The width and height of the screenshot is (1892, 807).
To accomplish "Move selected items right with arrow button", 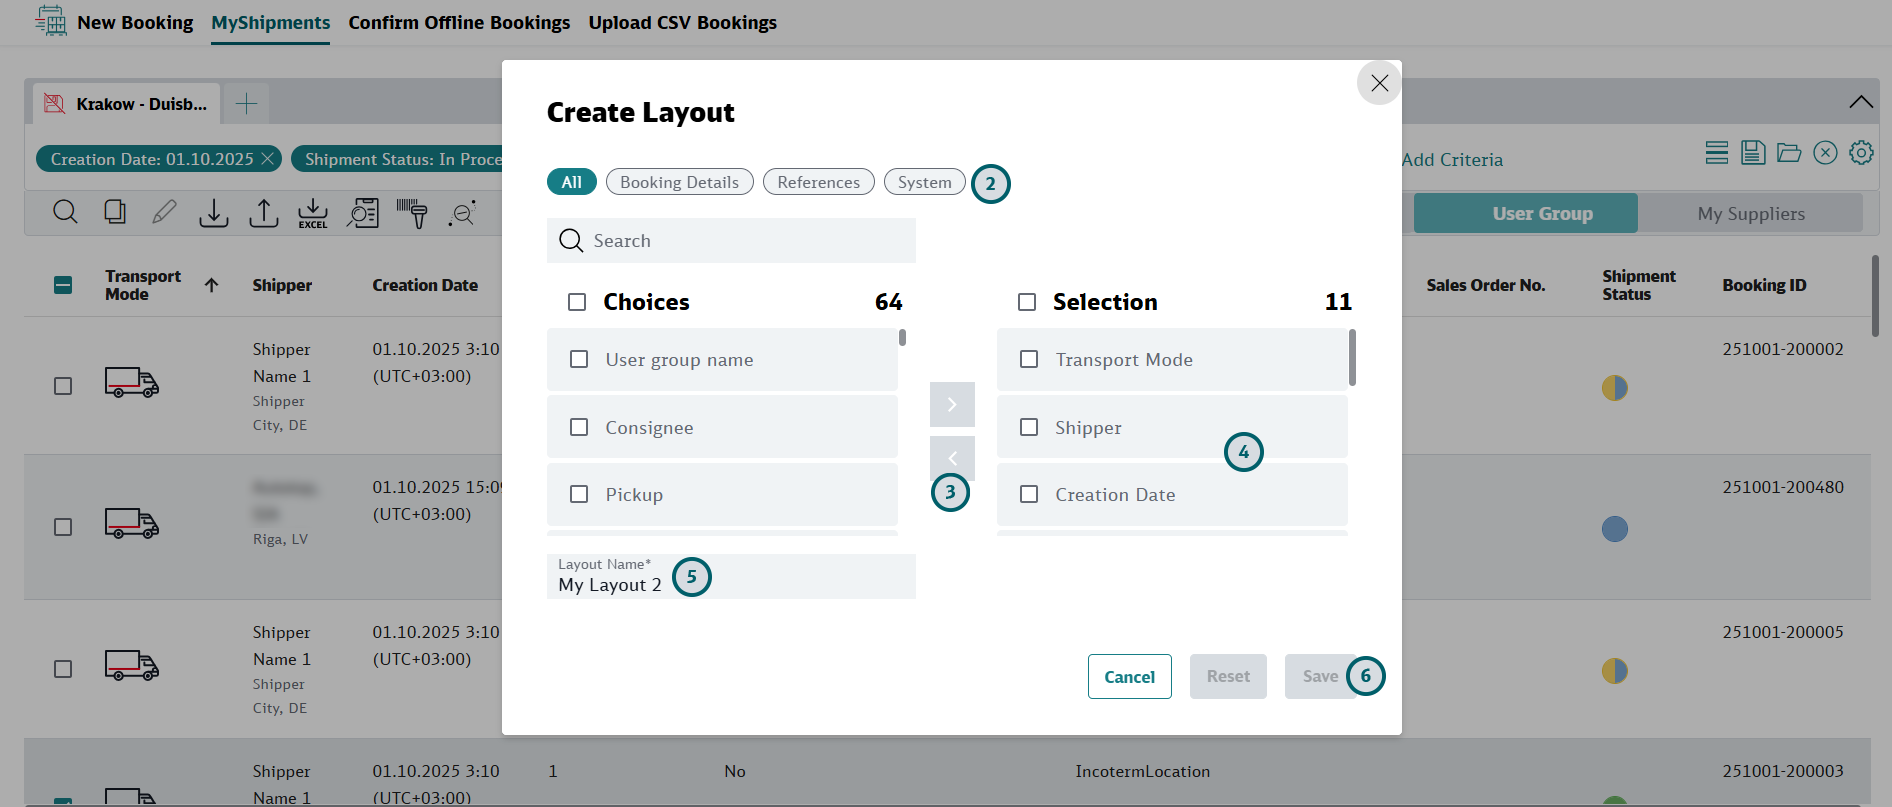I will 952,404.
